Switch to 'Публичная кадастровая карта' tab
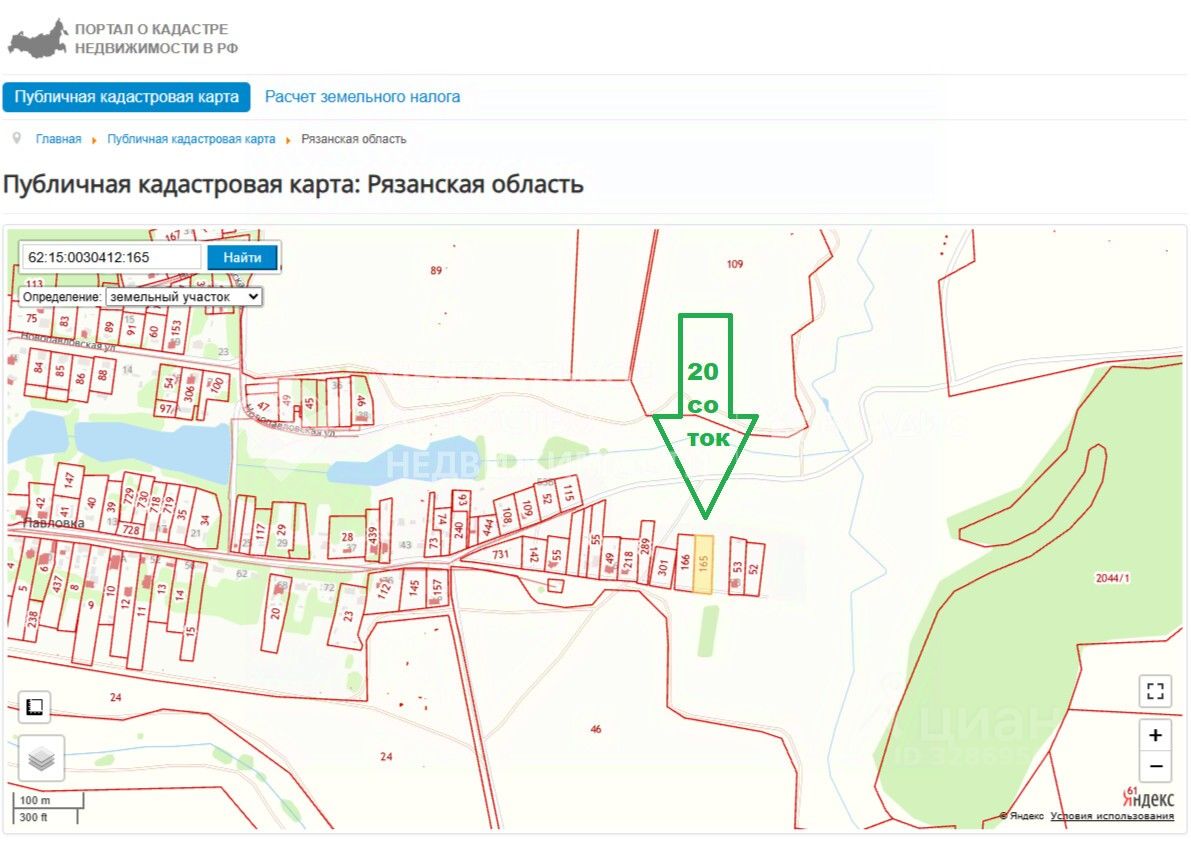Viewport: 1191px width, 846px height. pyautogui.click(x=126, y=97)
